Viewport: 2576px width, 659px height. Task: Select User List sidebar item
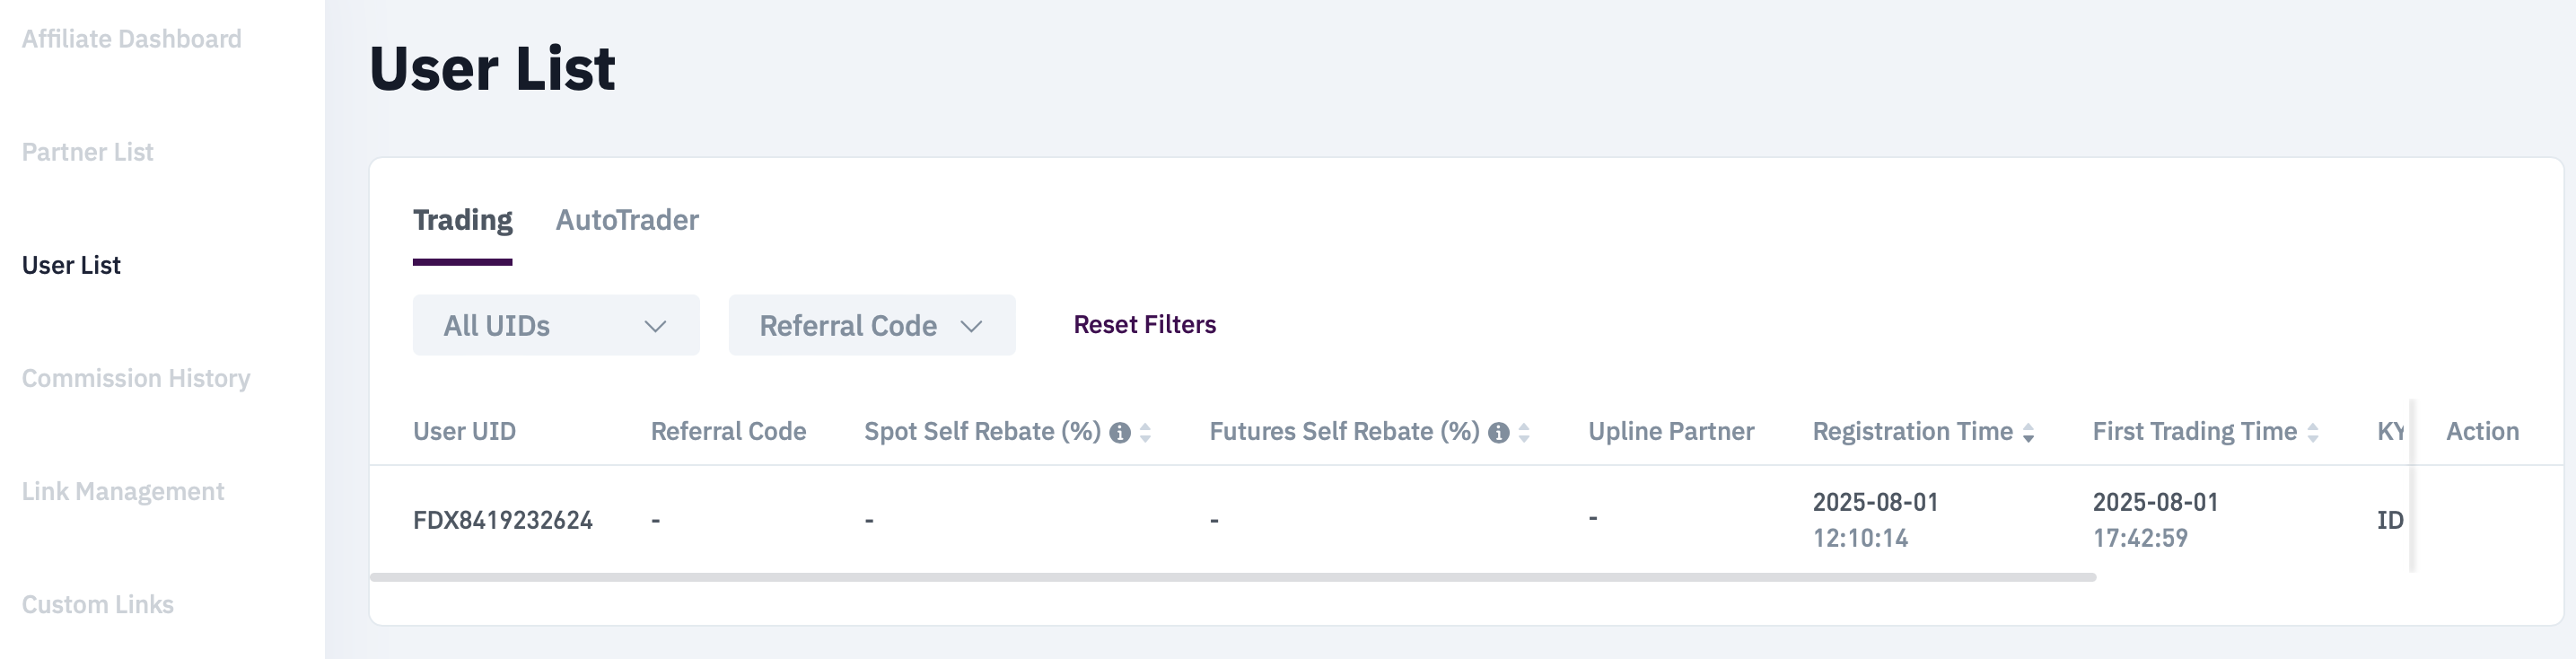tap(71, 265)
